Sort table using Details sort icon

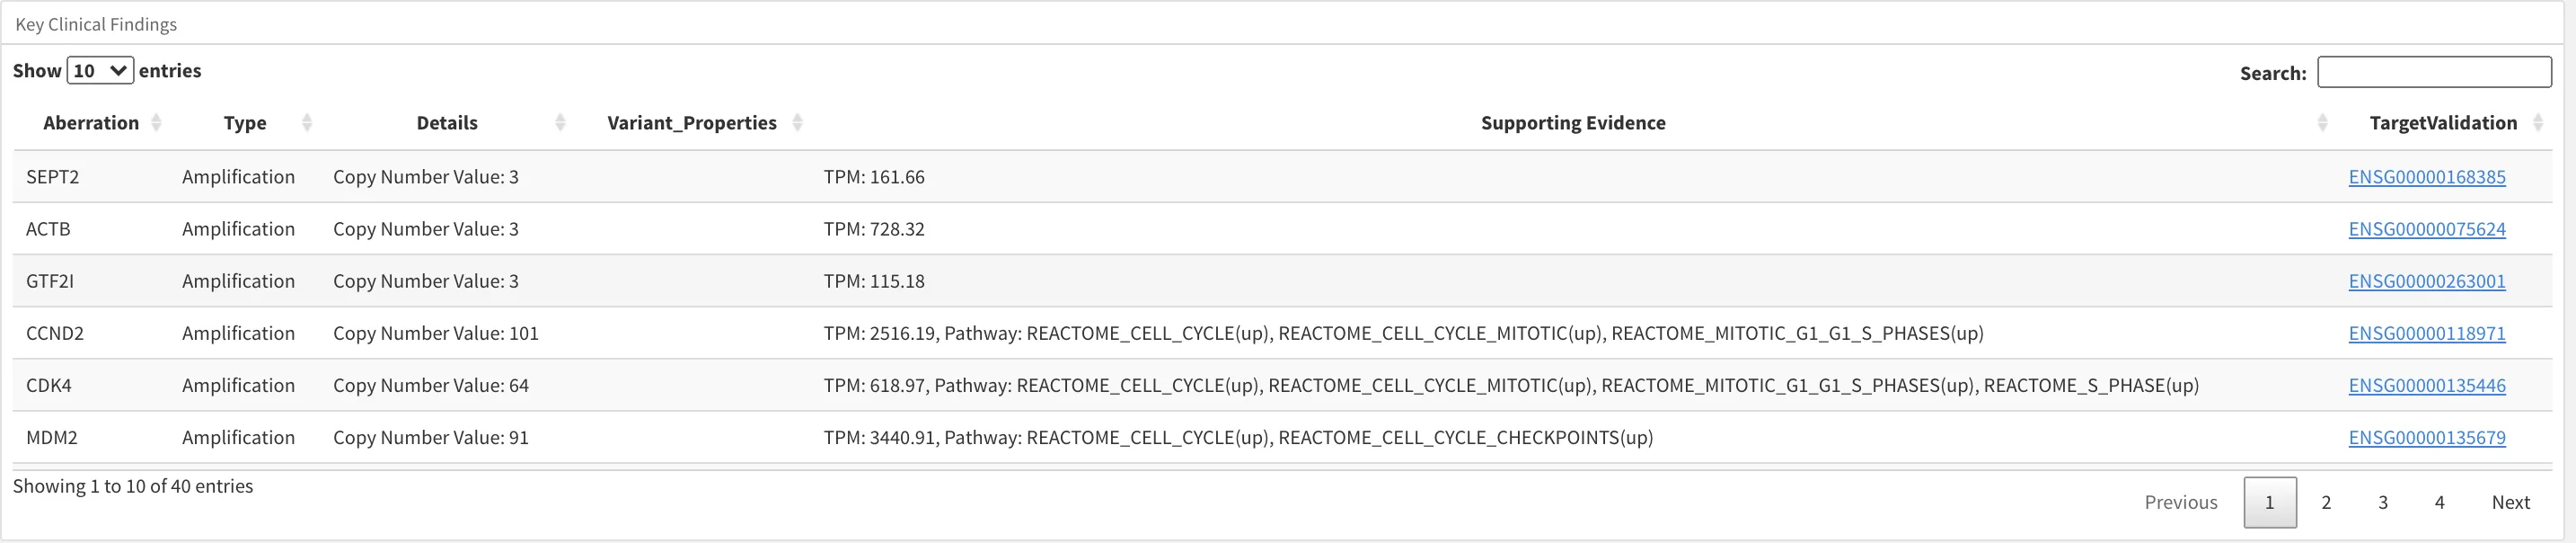[x=560, y=123]
